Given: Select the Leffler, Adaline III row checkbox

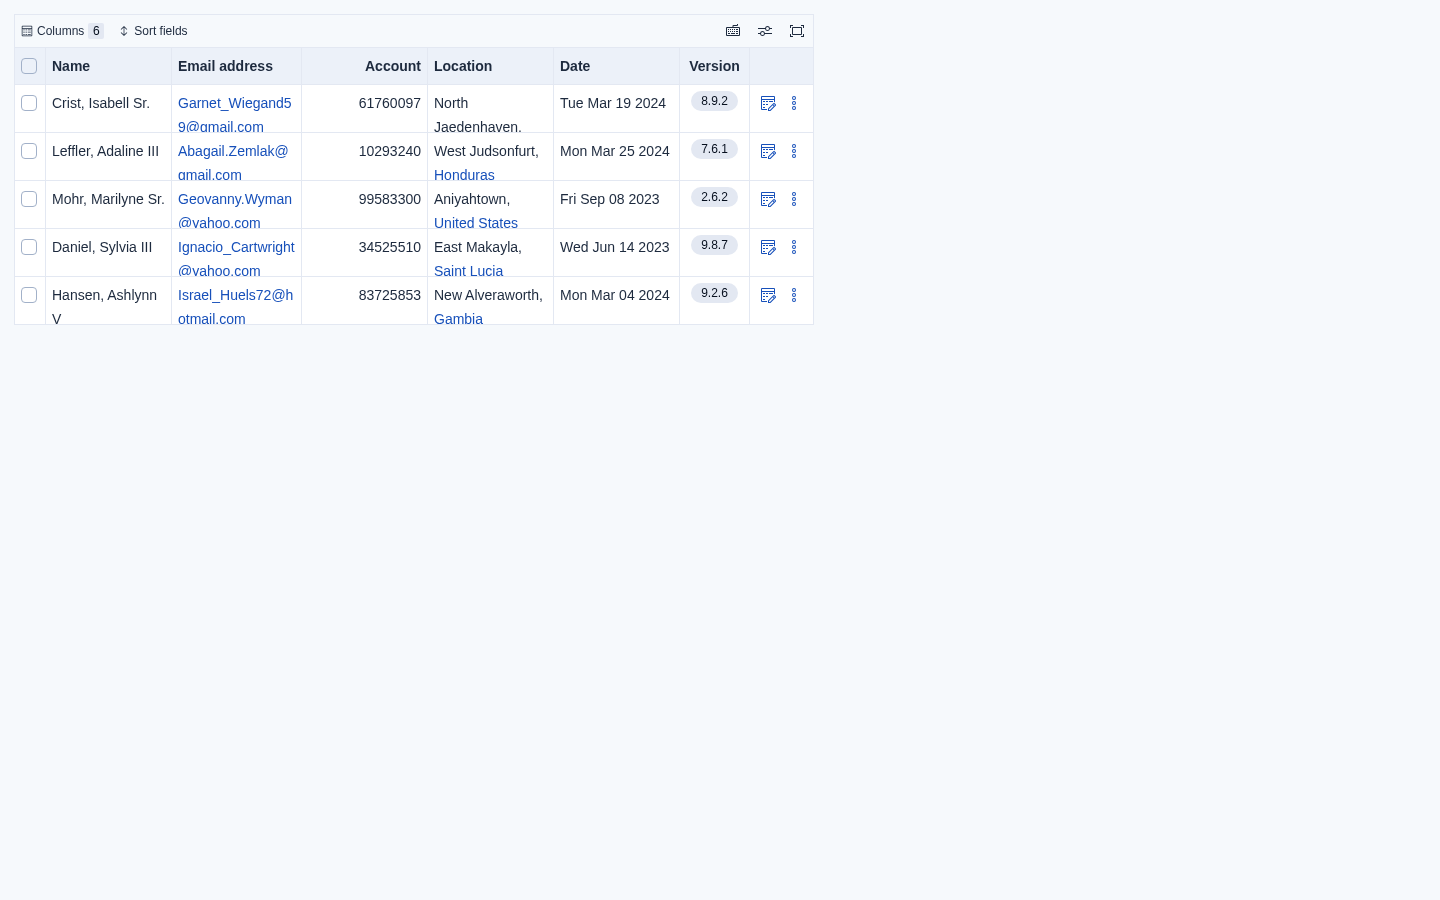Looking at the screenshot, I should 29,151.
